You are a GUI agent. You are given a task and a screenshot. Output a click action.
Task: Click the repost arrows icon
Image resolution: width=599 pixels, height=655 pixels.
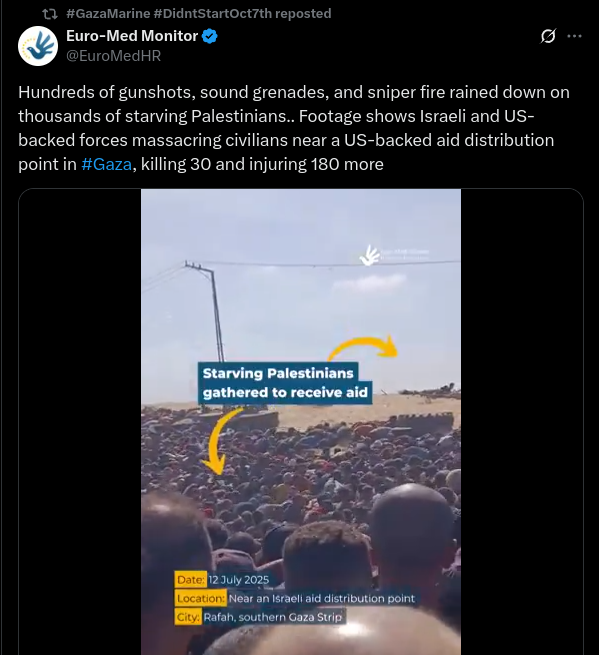[50, 14]
